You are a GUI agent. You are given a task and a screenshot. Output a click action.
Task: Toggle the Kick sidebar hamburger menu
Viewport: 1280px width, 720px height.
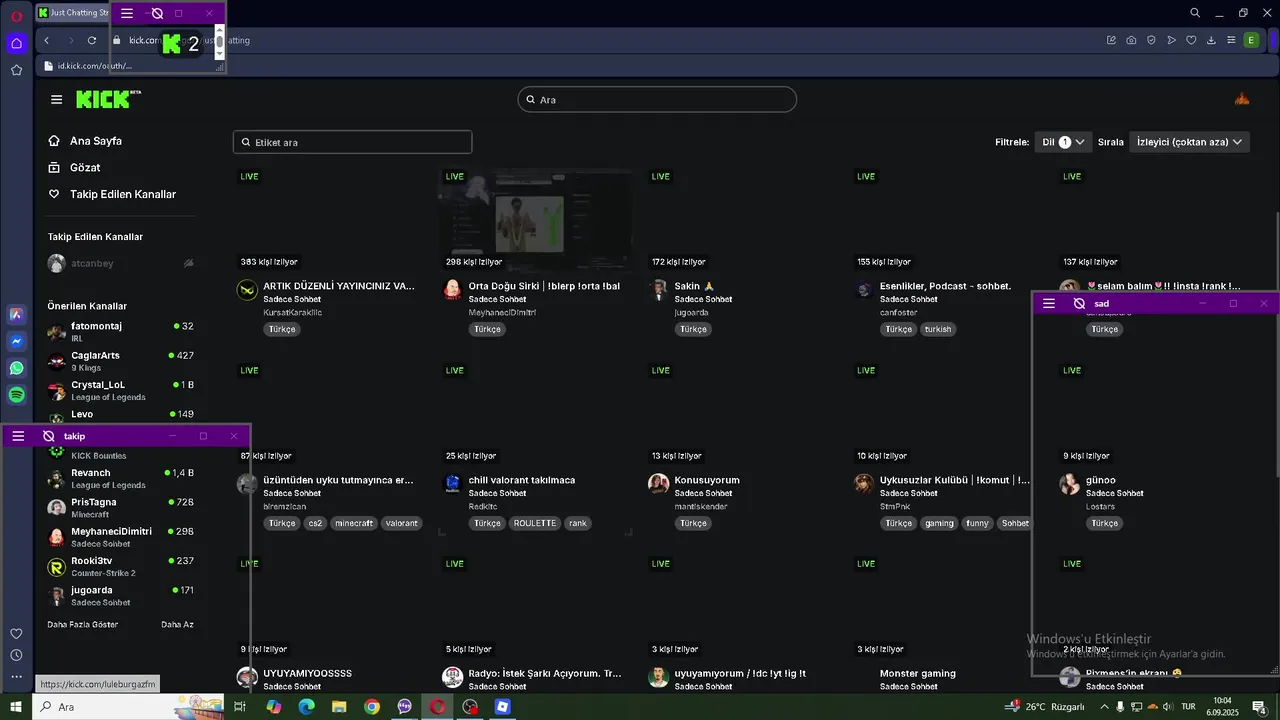(56, 99)
